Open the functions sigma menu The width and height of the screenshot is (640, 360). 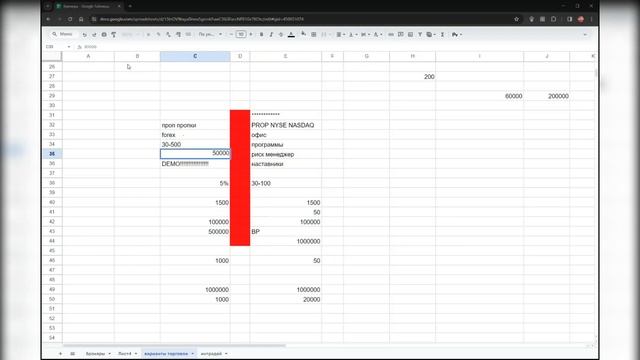tap(442, 35)
